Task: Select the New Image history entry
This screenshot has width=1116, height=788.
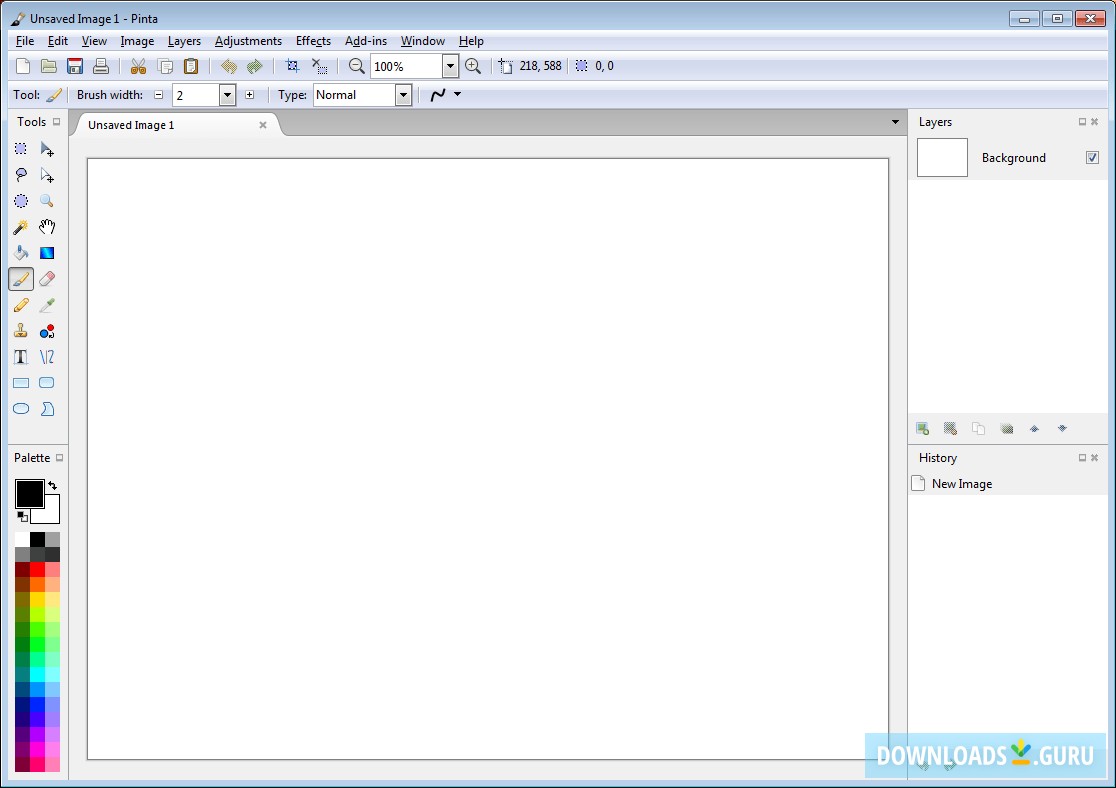Action: (x=1009, y=483)
